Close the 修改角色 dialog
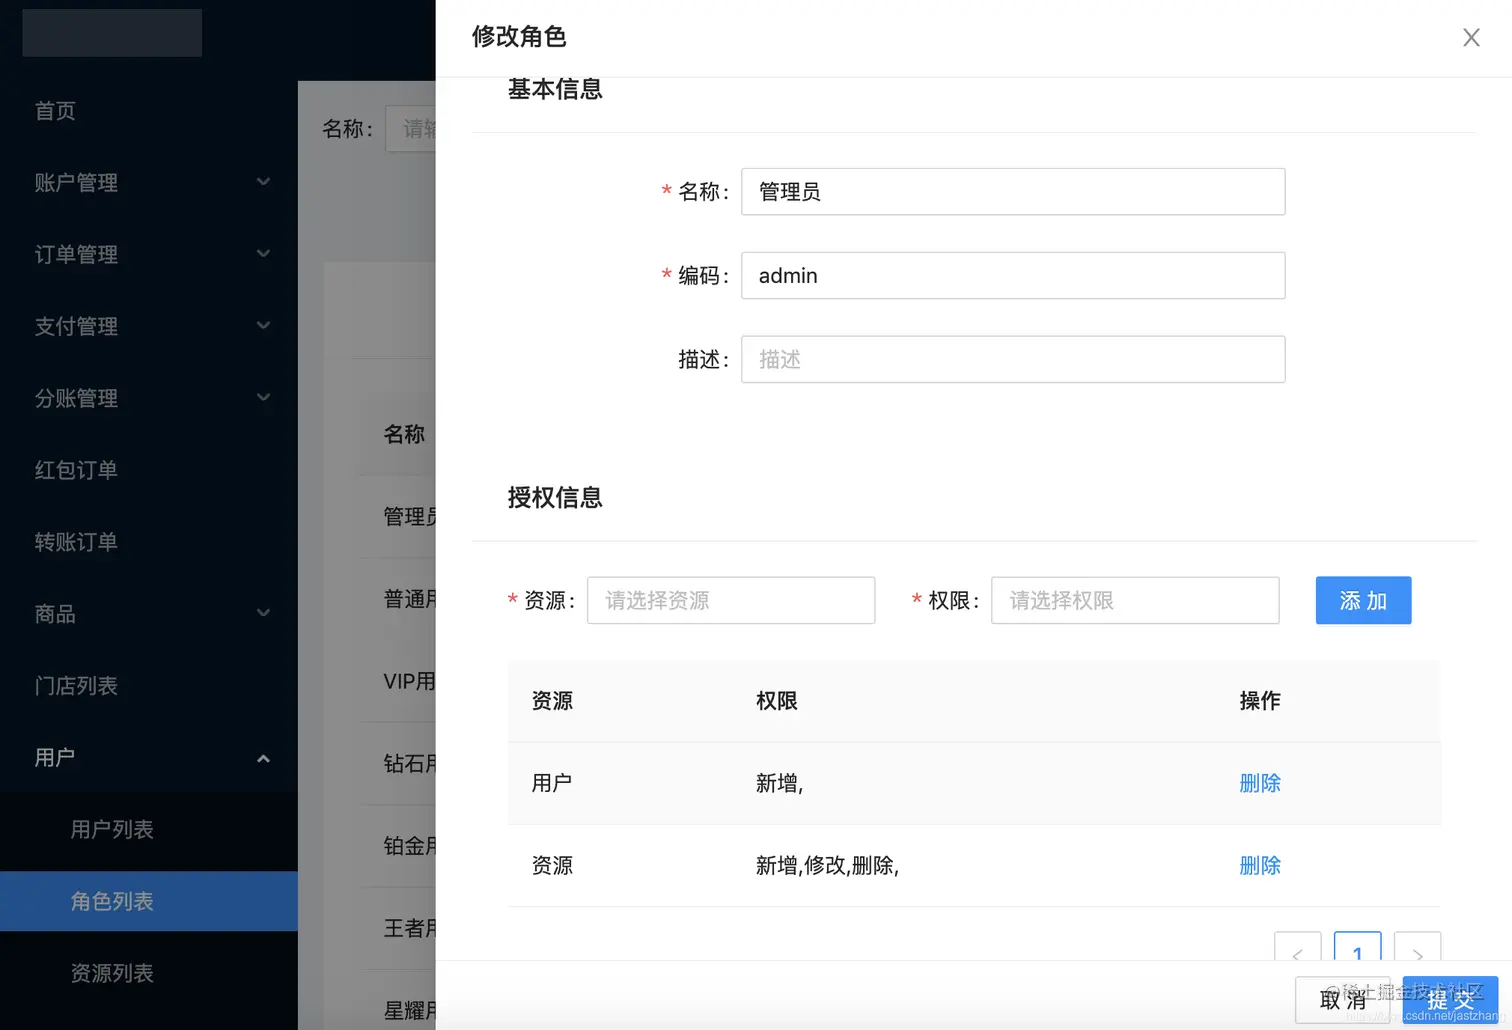 click(x=1471, y=37)
